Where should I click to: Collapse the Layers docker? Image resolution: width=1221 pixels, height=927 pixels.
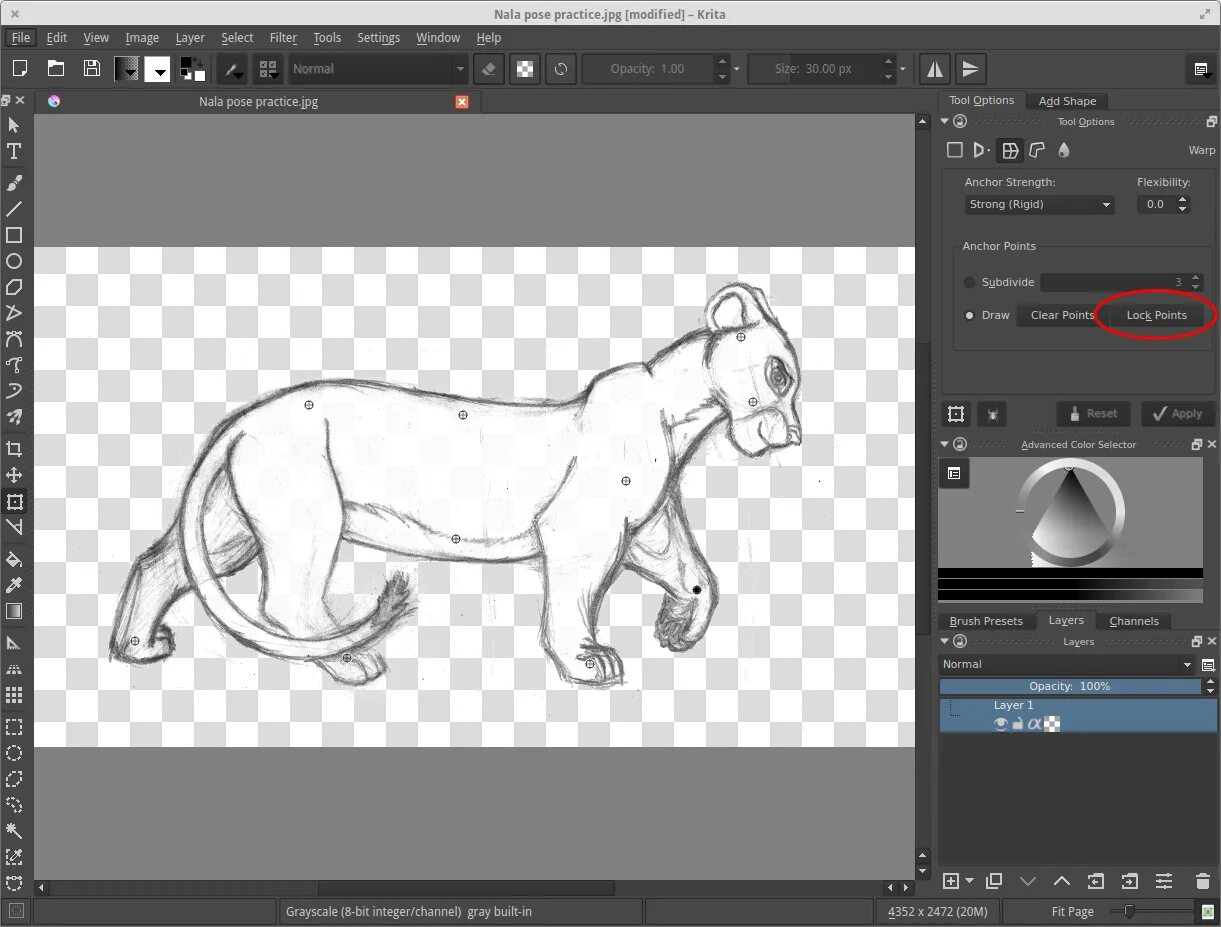945,641
